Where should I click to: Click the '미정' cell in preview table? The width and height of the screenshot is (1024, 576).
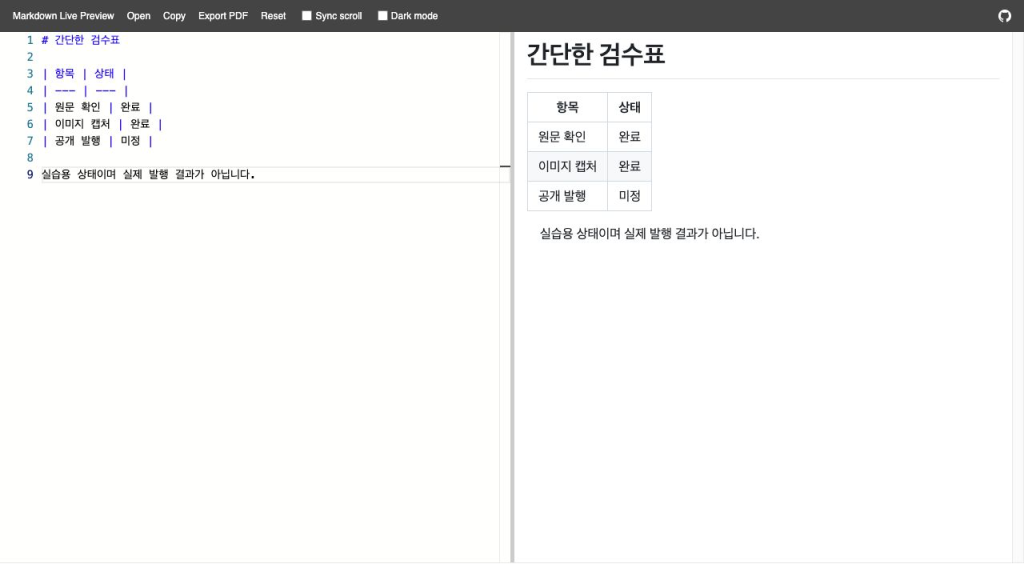[x=630, y=196]
